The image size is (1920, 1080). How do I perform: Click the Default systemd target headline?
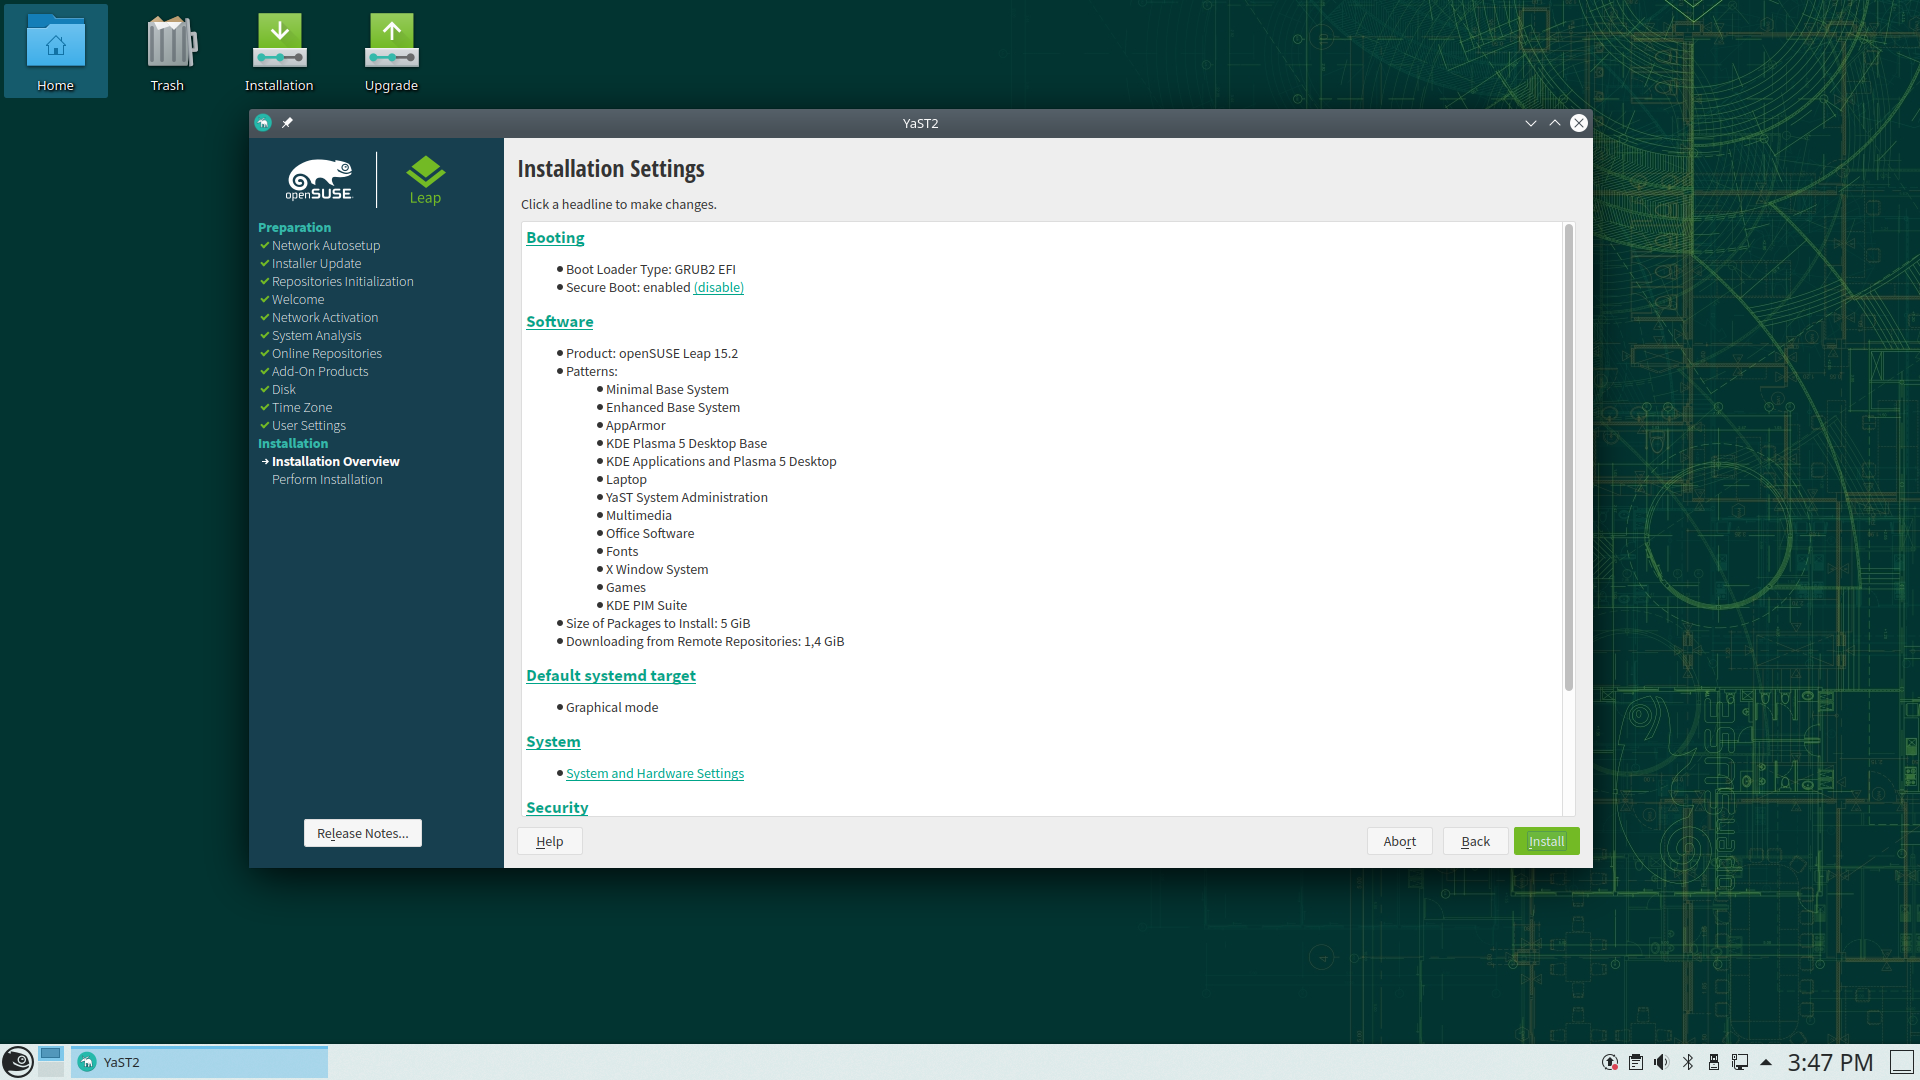pyautogui.click(x=610, y=676)
